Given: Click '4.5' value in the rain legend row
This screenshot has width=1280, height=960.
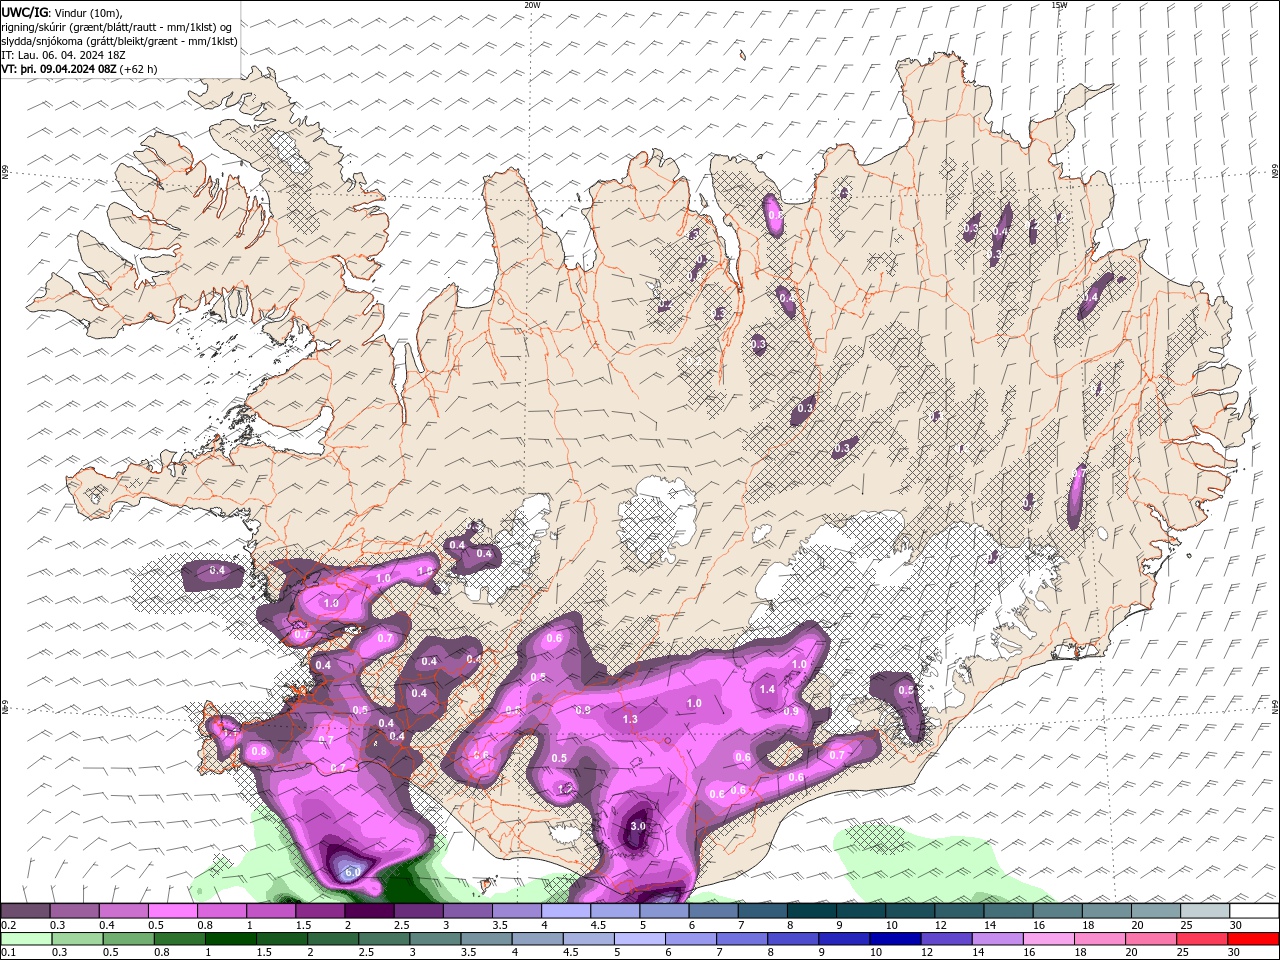Looking at the screenshot, I should click(x=570, y=953).
